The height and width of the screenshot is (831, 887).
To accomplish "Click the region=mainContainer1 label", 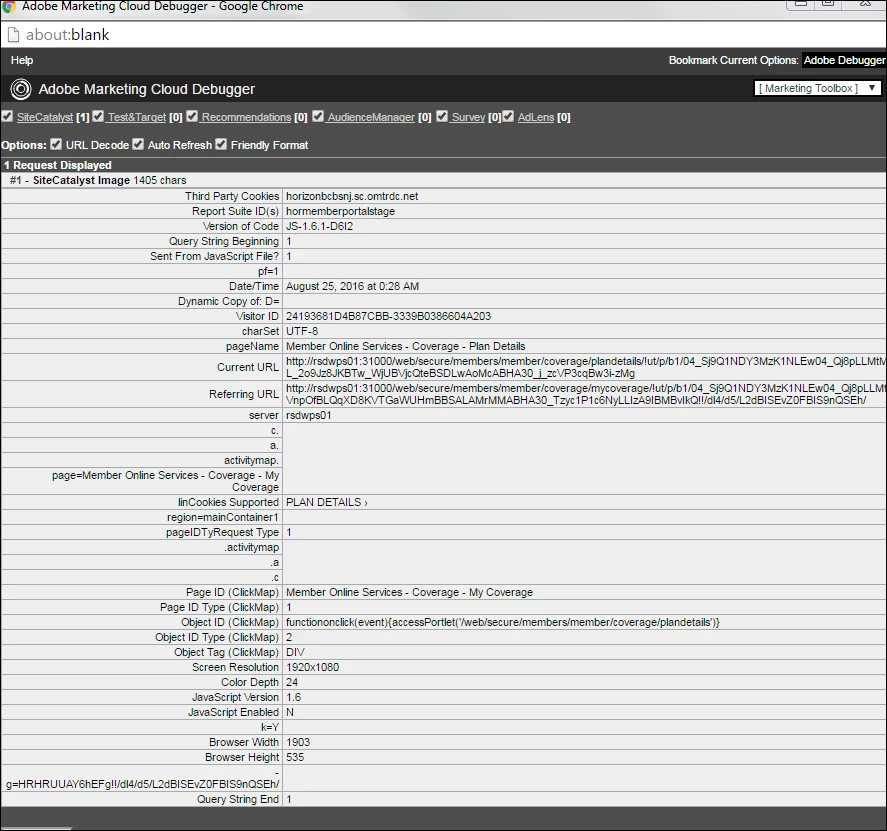I will click(x=222, y=517).
